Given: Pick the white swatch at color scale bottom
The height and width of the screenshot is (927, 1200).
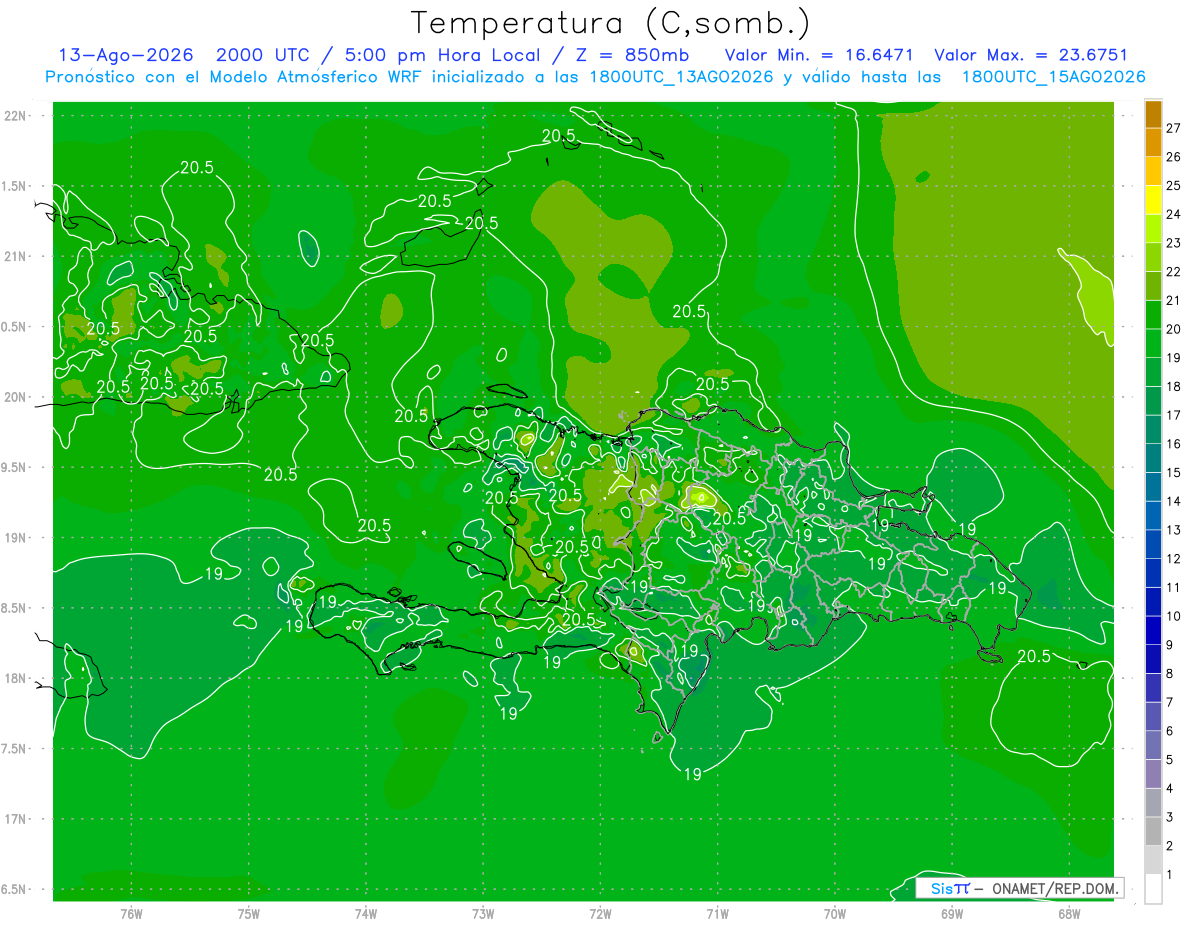Looking at the screenshot, I should pyautogui.click(x=1153, y=889).
